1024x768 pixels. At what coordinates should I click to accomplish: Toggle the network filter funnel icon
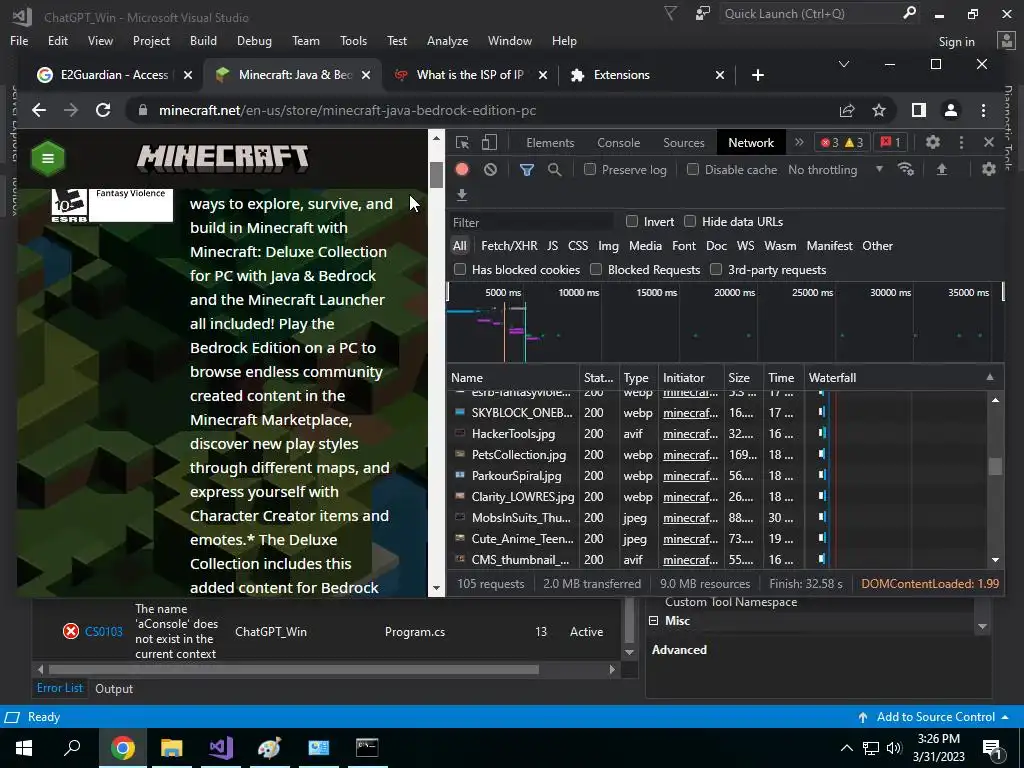pyautogui.click(x=526, y=170)
